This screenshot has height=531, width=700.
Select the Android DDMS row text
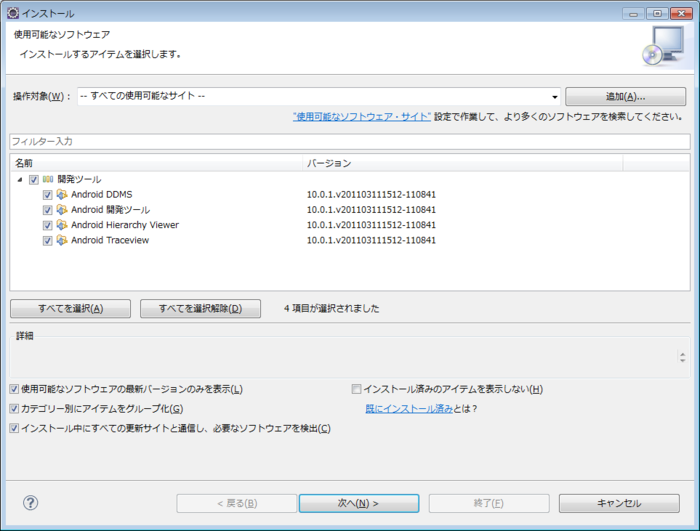tap(102, 195)
